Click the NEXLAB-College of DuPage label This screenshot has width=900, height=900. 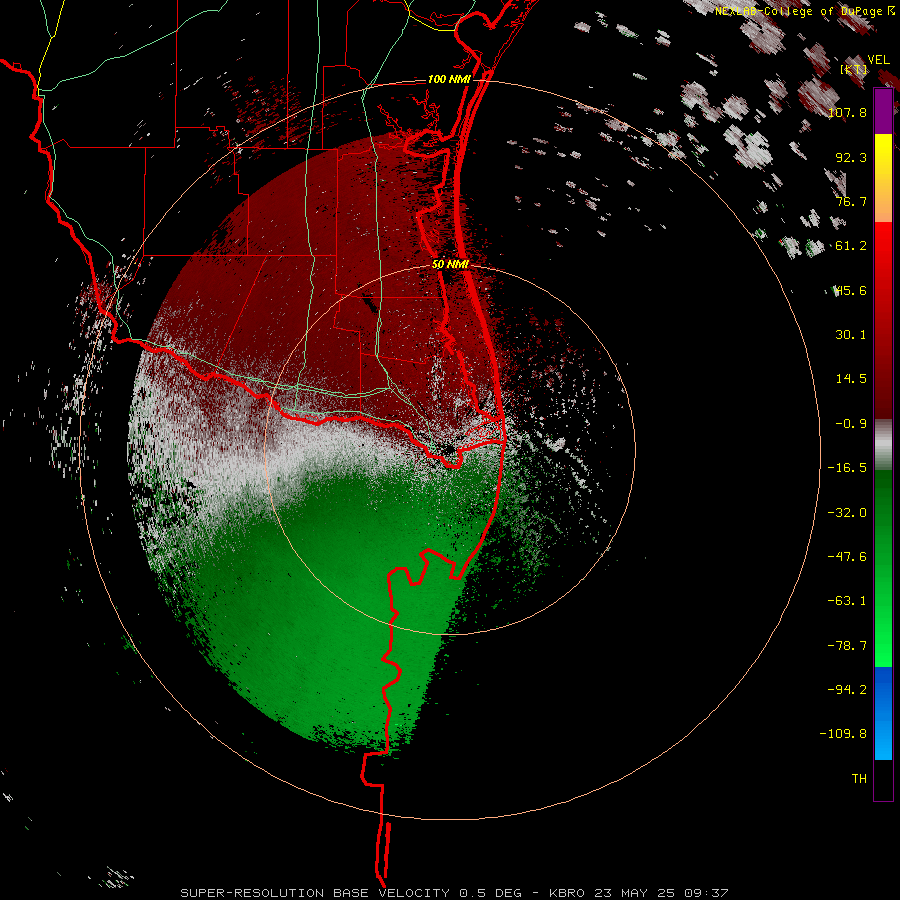pos(804,11)
